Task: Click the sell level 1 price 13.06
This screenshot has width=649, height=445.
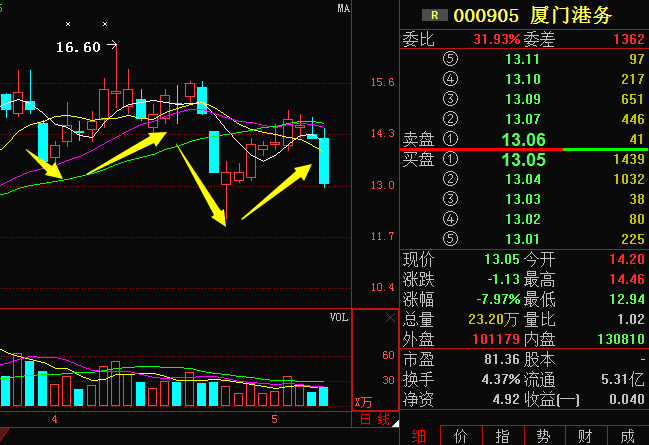Action: pyautogui.click(x=523, y=139)
